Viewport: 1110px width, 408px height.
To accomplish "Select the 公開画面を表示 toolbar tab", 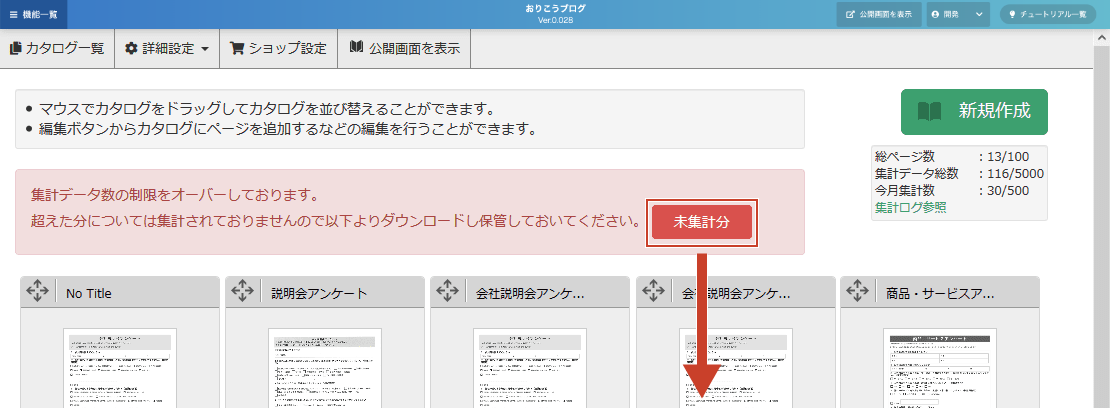I will [x=404, y=48].
